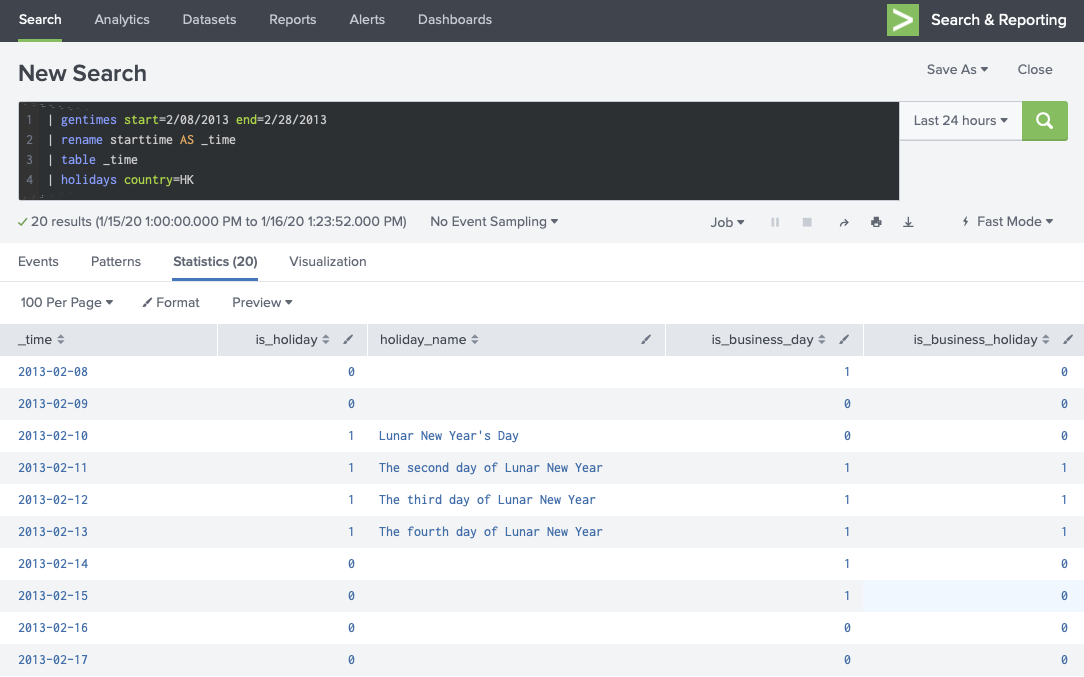
Task: Change Fast Mode search mode
Action: (x=1008, y=221)
